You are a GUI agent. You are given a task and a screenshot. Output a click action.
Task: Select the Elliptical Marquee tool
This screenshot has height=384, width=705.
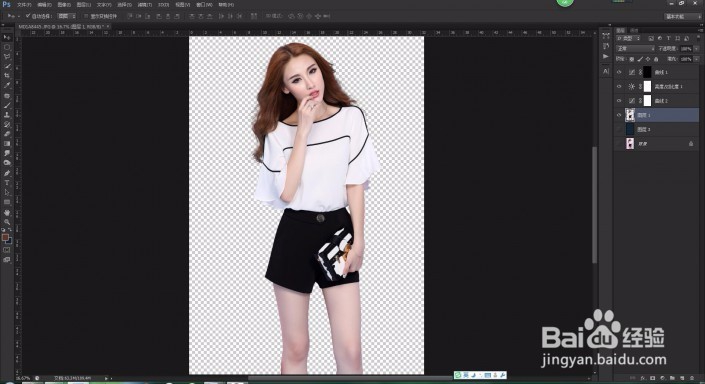pos(7,47)
